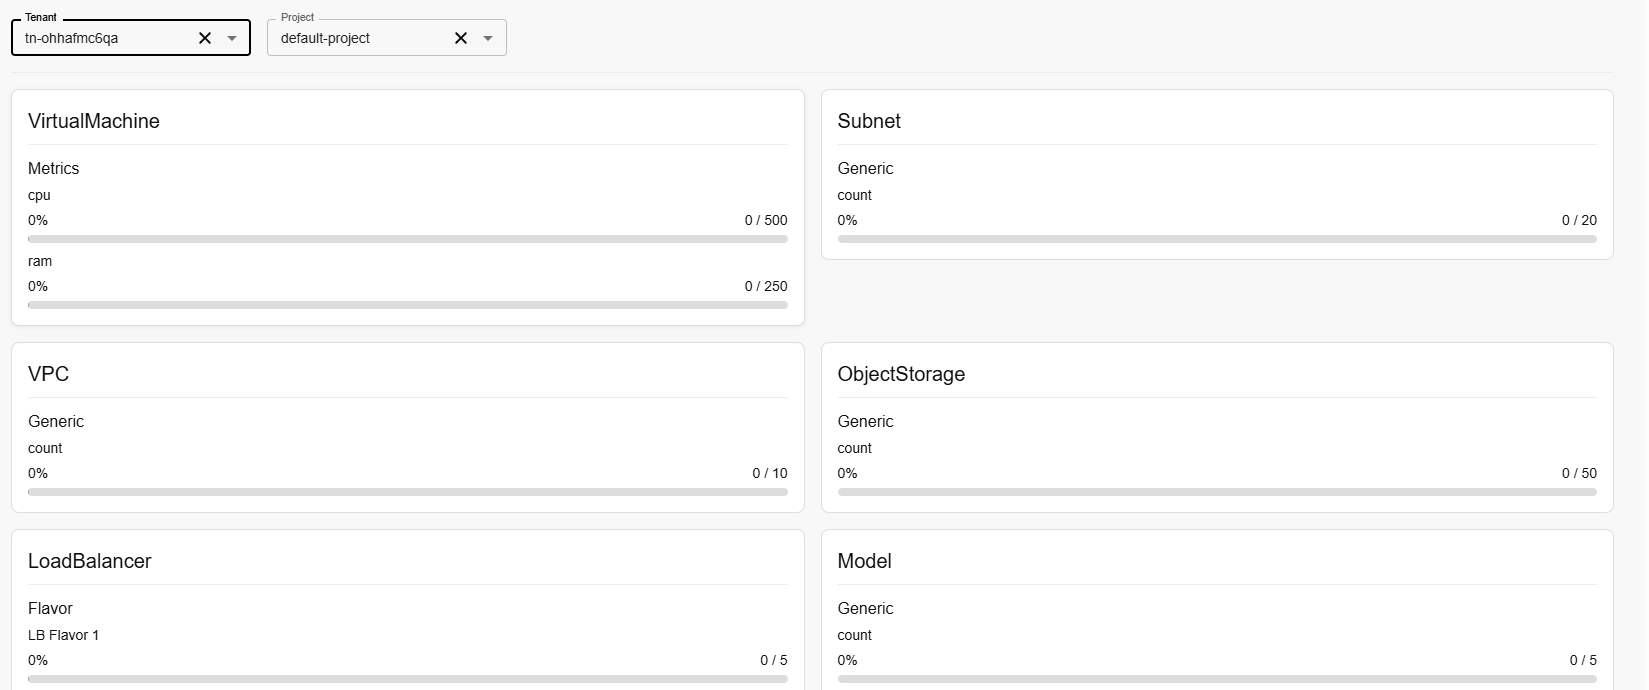Focus the Project field showing default-project

coord(355,38)
